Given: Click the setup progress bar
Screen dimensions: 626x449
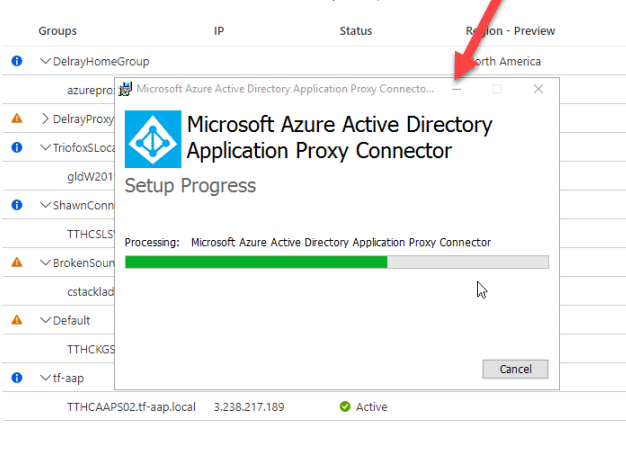Looking at the screenshot, I should pyautogui.click(x=337, y=262).
